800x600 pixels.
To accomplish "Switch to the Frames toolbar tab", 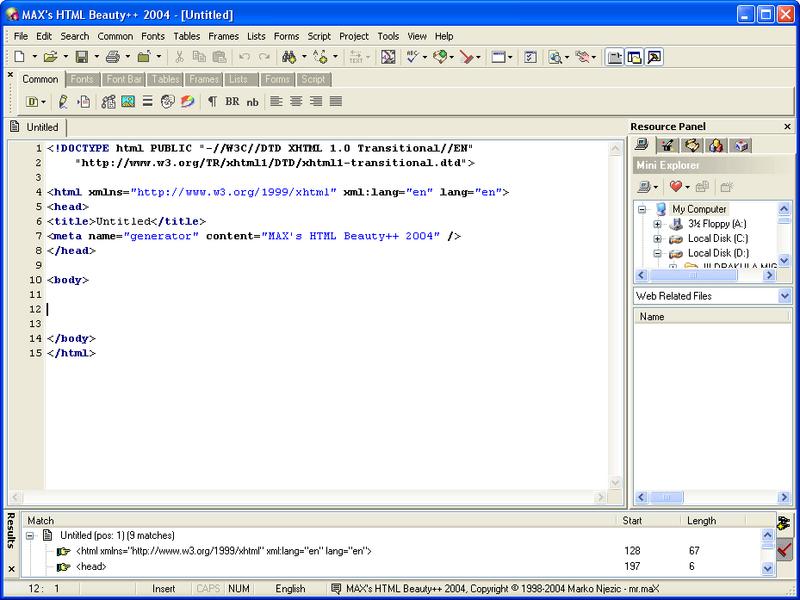I will tap(204, 79).
